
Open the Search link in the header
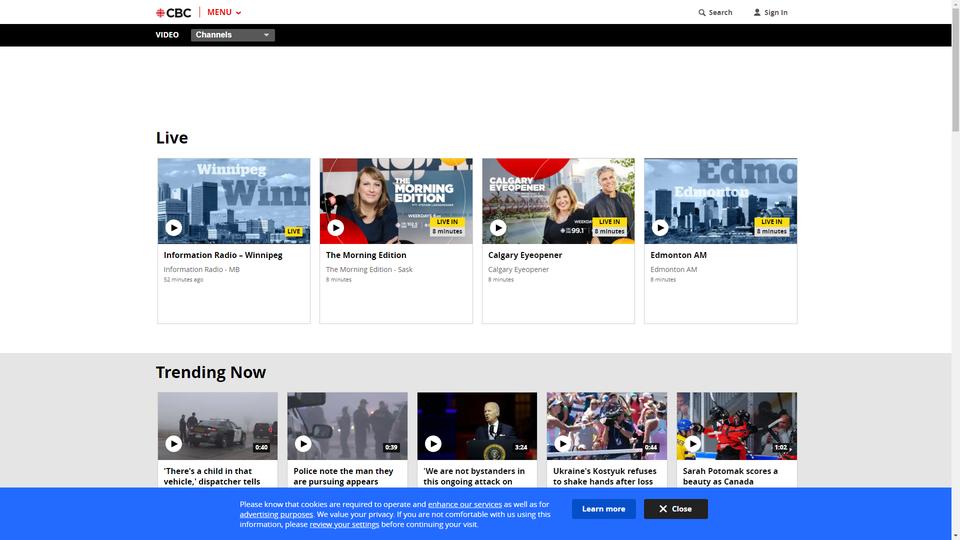pos(715,12)
